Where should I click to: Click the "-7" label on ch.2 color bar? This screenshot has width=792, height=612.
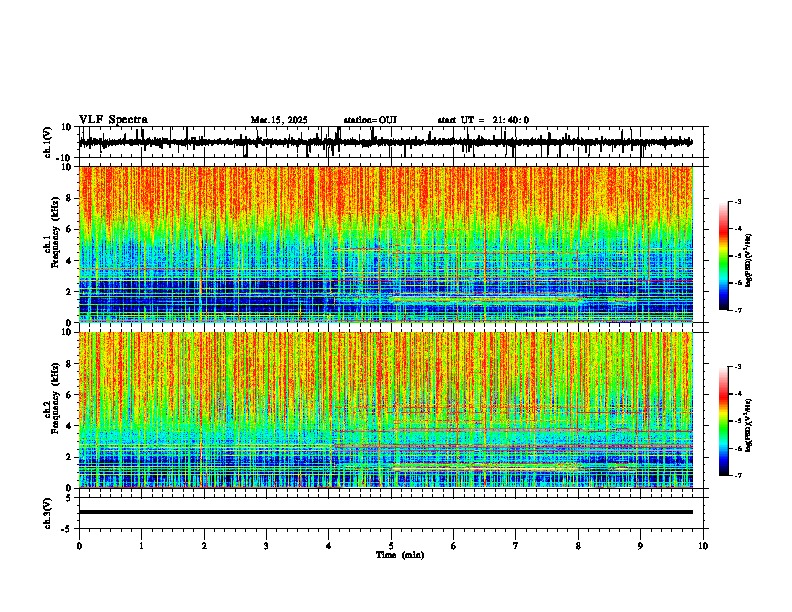click(737, 475)
